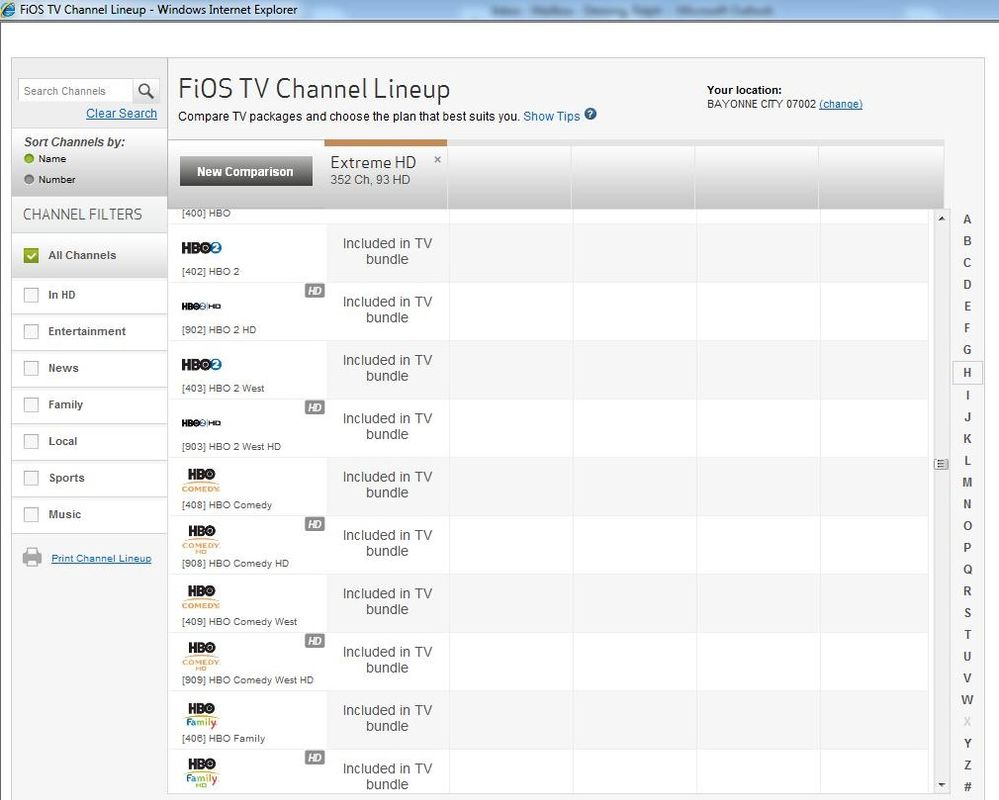Image resolution: width=999 pixels, height=800 pixels.
Task: Jump to channels starting with K
Action: pos(967,438)
